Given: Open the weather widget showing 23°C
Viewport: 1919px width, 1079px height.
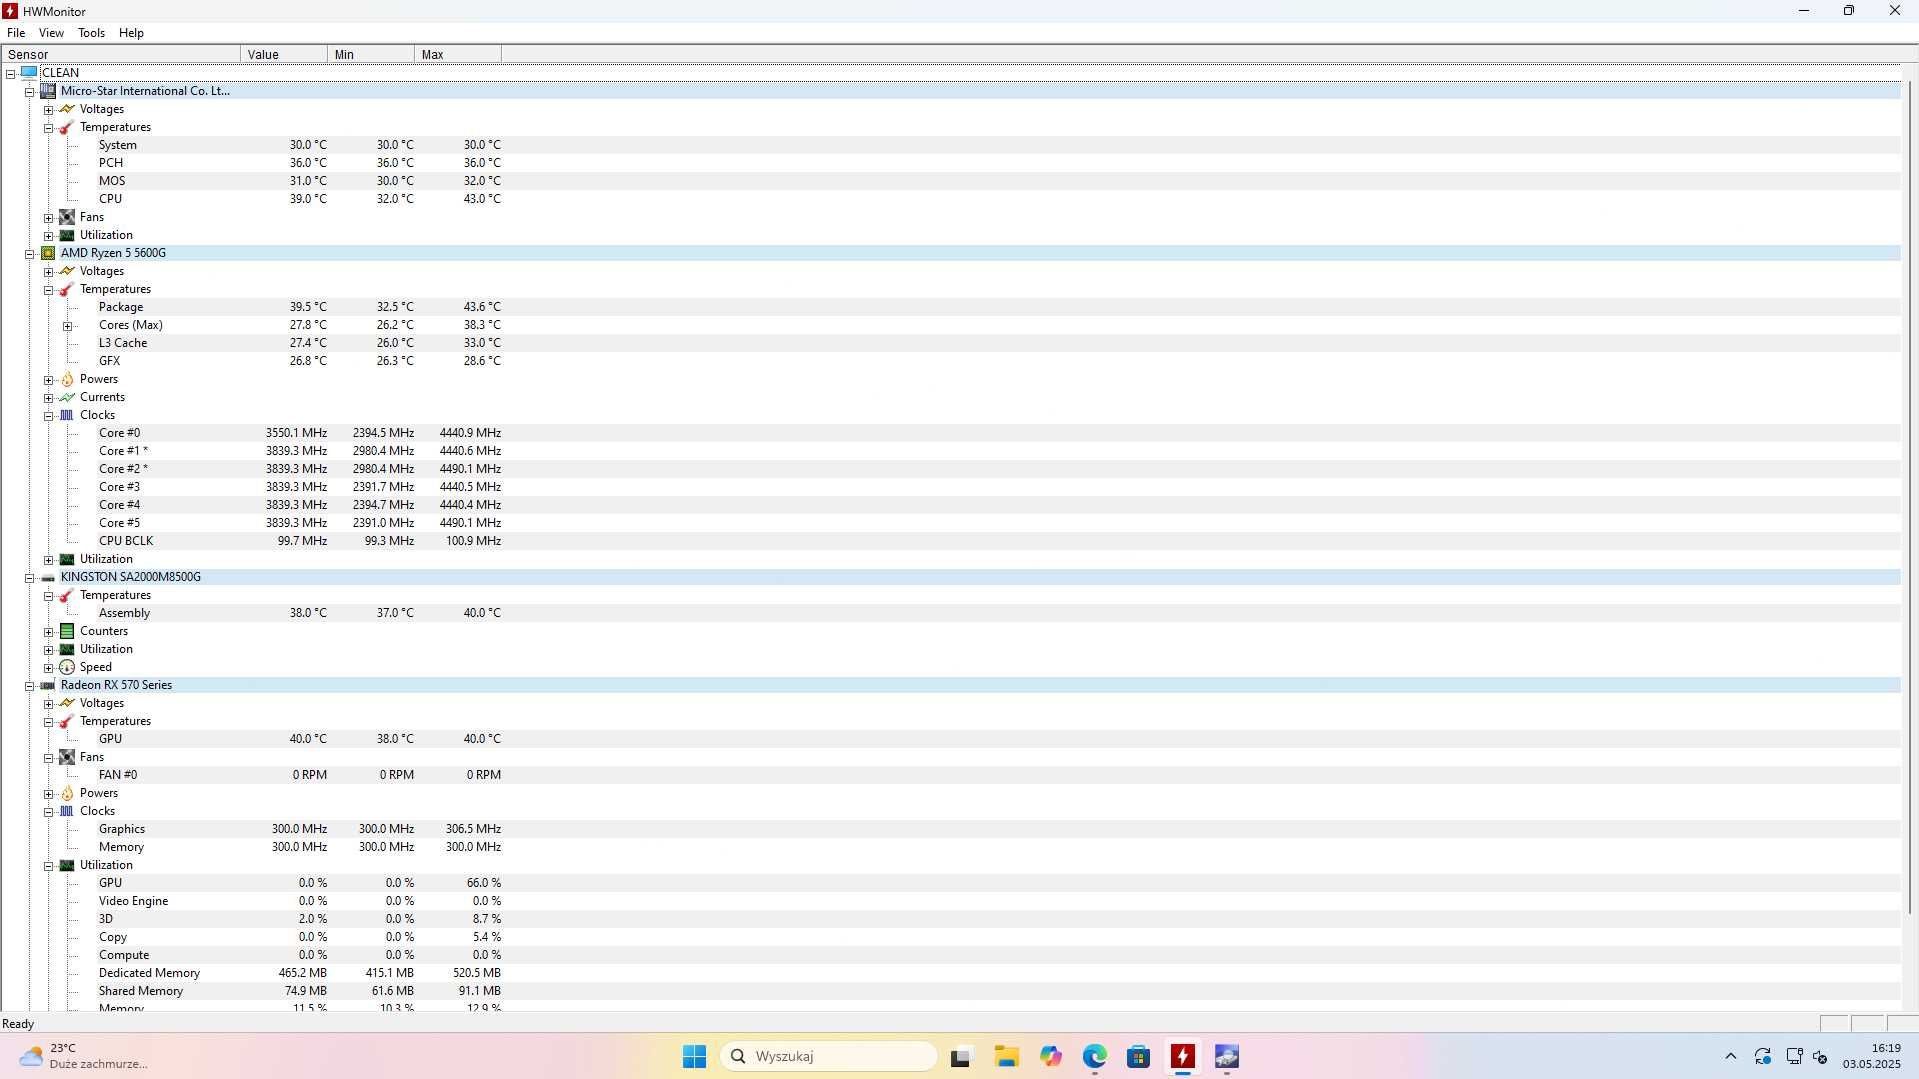Looking at the screenshot, I should point(84,1056).
